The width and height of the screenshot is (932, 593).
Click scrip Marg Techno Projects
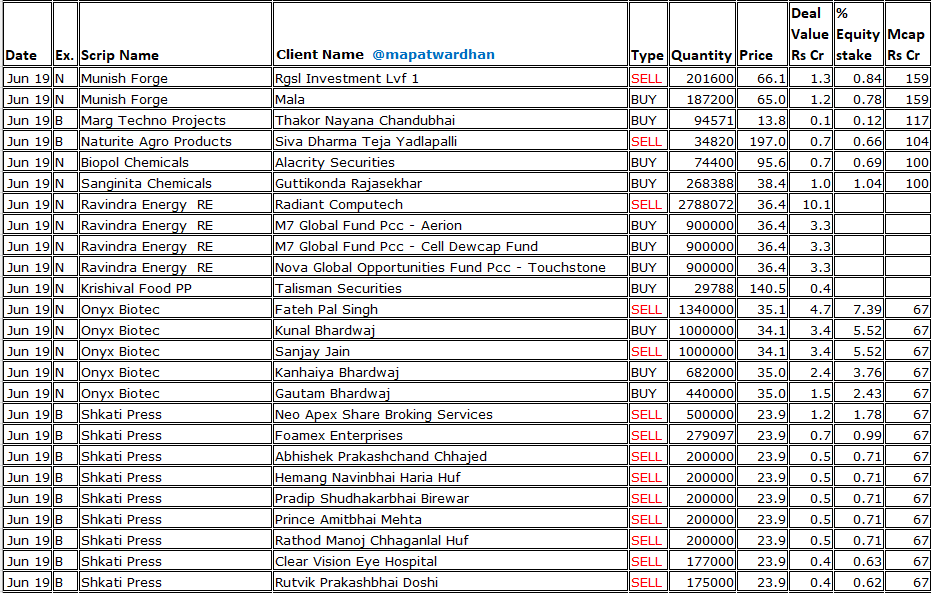coord(153,121)
